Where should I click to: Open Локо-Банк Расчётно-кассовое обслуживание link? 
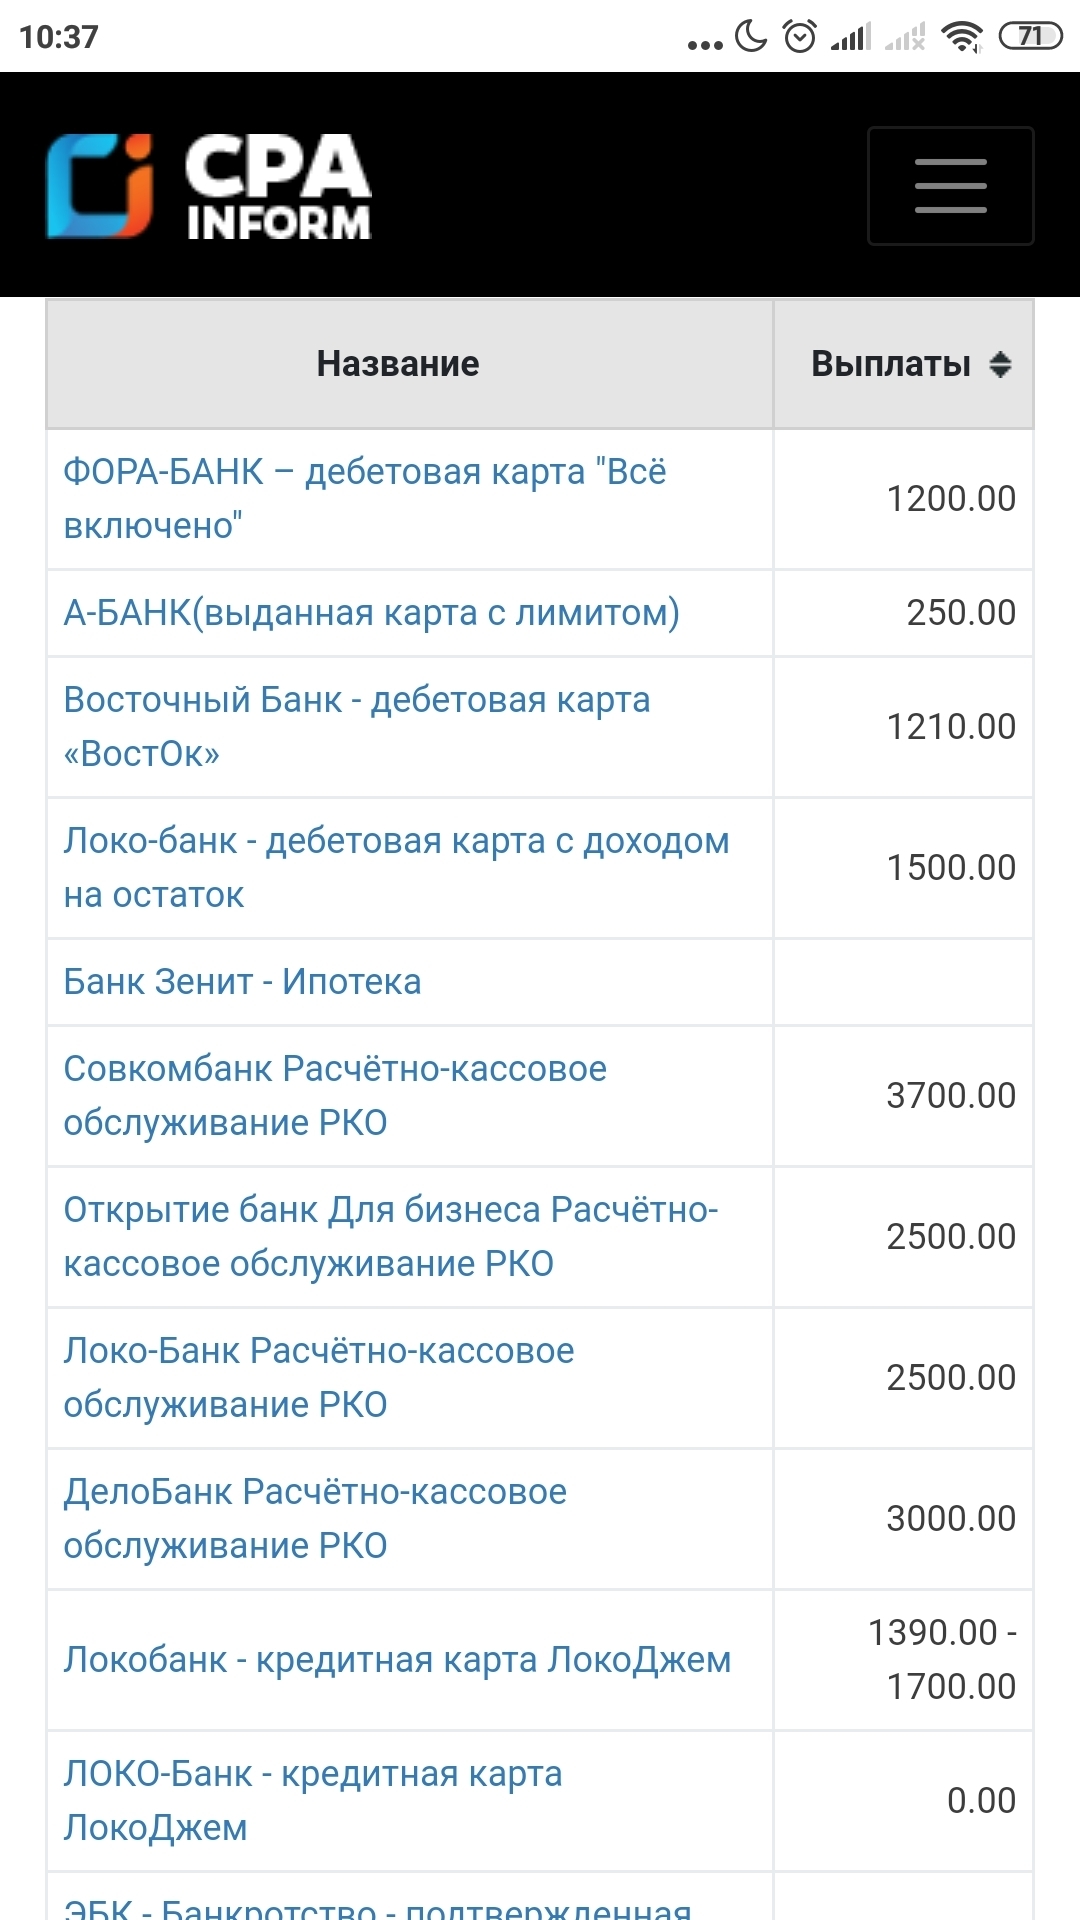[319, 1377]
